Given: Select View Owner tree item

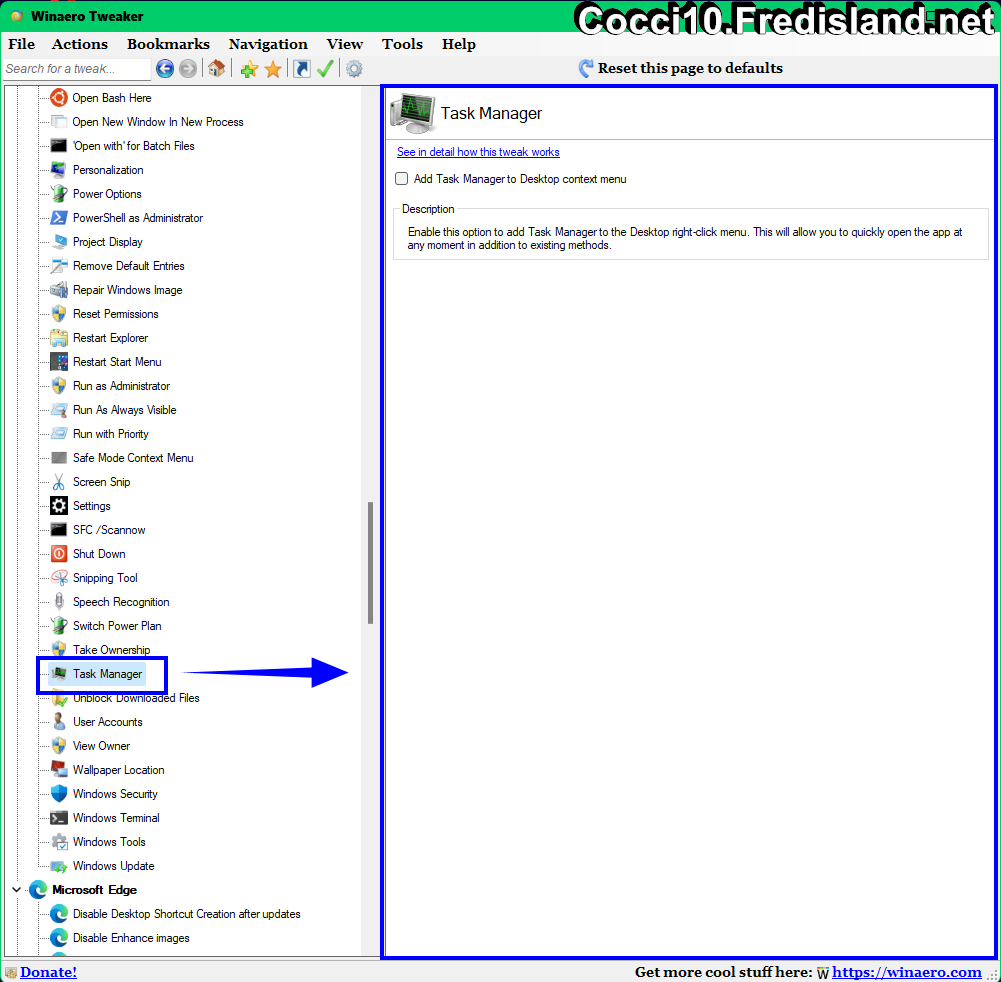Looking at the screenshot, I should click(102, 746).
